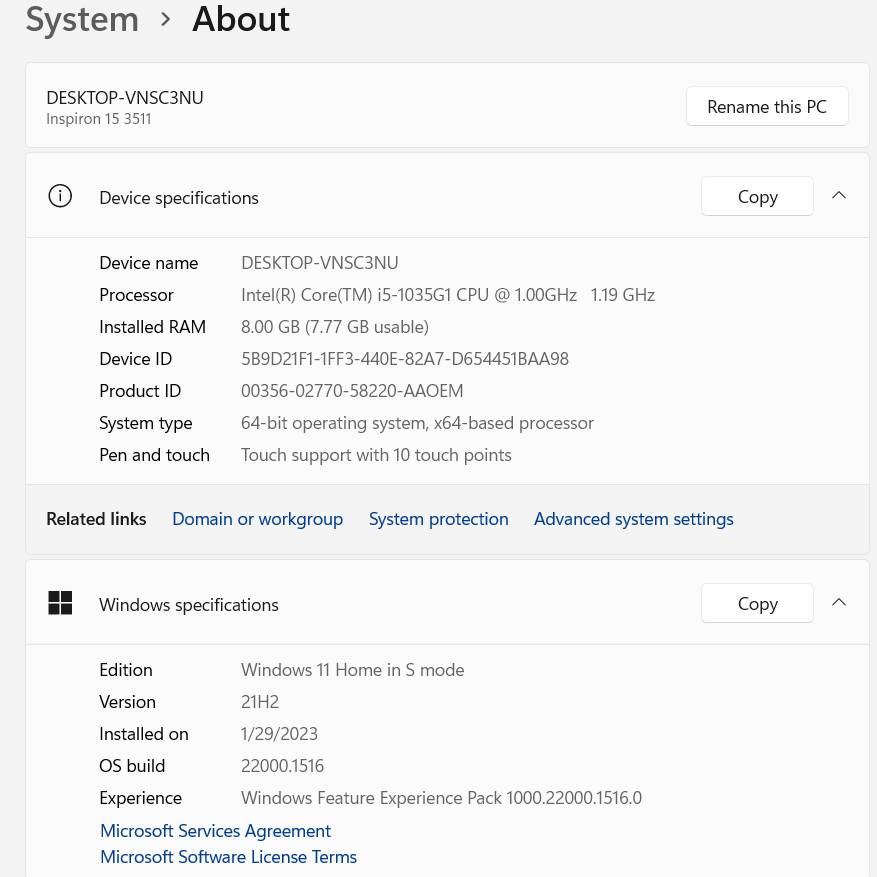The height and width of the screenshot is (877, 877).
Task: Open the Microsoft Software License Terms
Action: [228, 856]
